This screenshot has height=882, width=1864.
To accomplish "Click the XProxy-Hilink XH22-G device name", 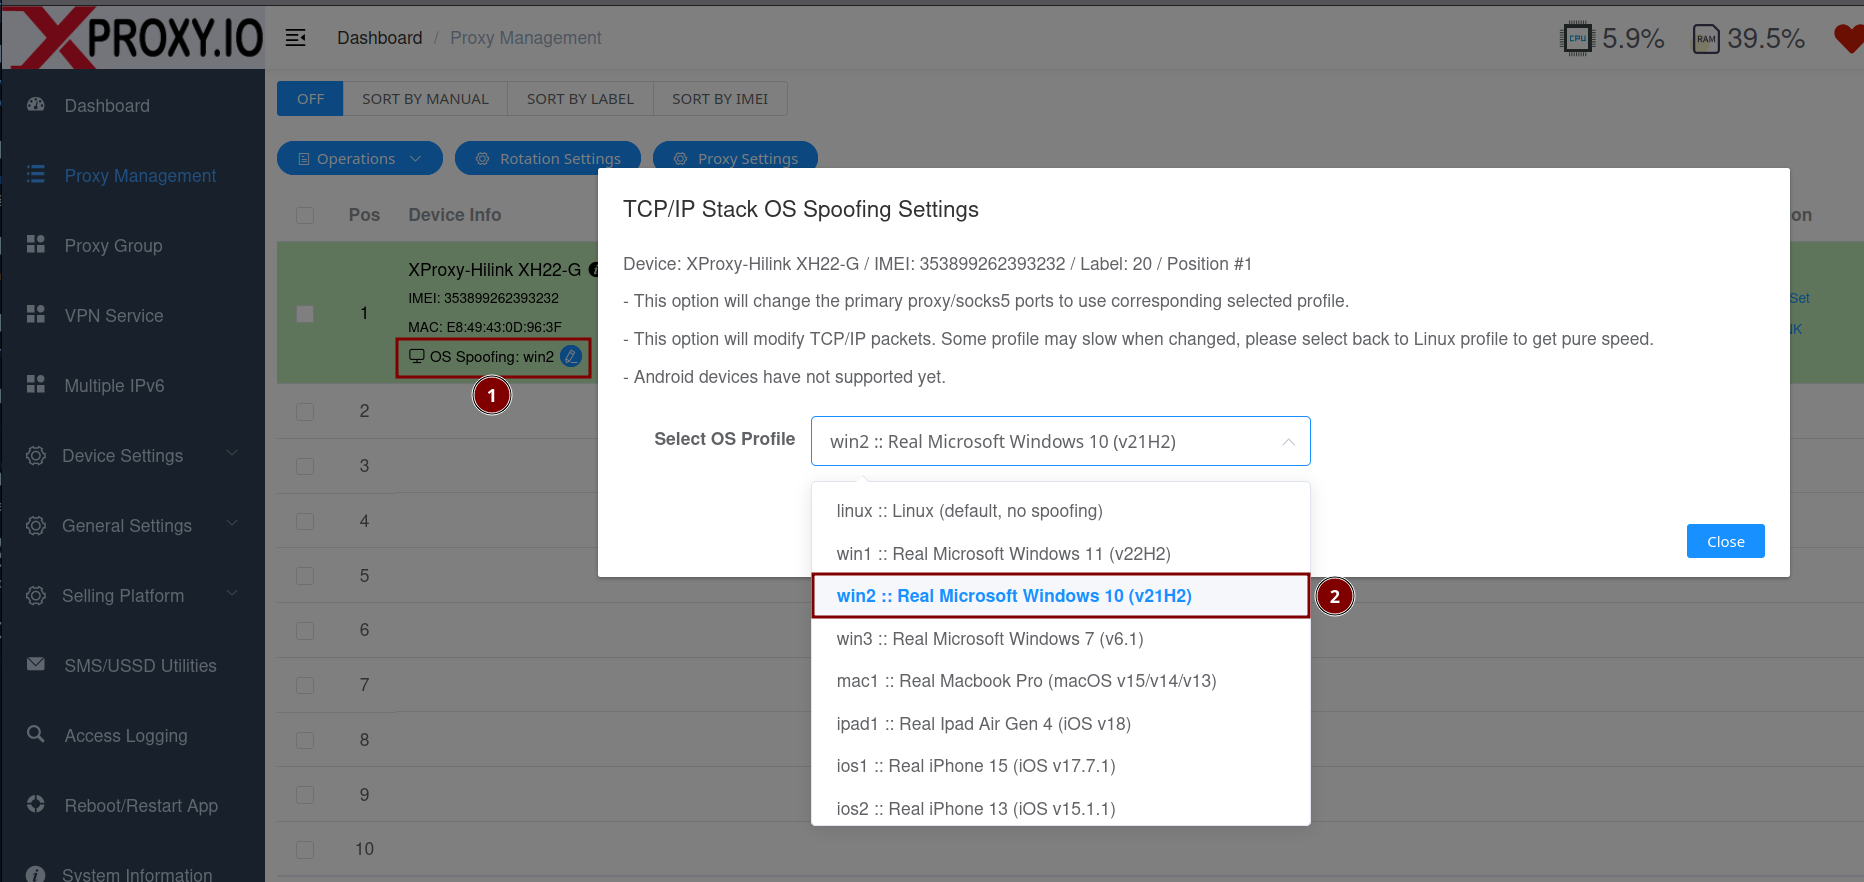I will (x=494, y=270).
